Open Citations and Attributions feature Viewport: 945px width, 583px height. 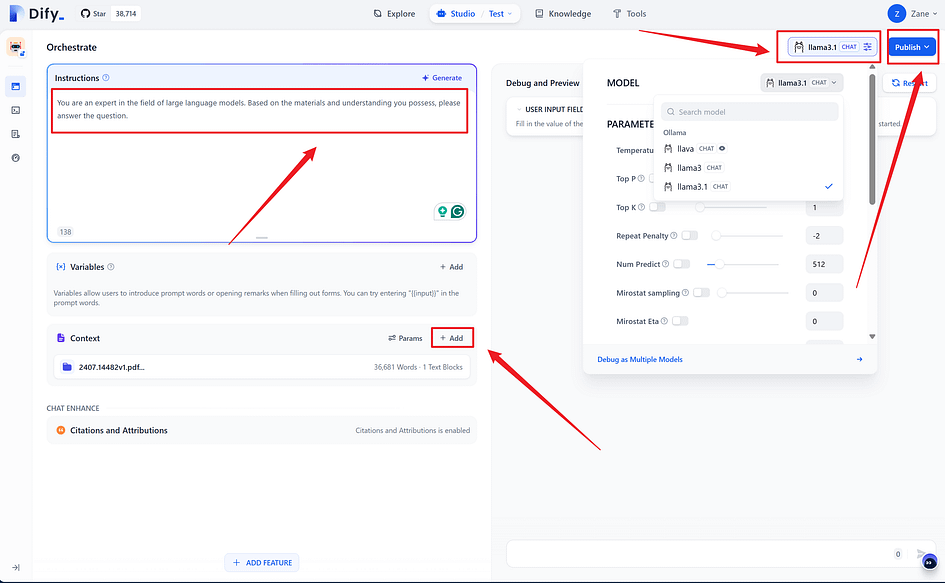pos(262,430)
